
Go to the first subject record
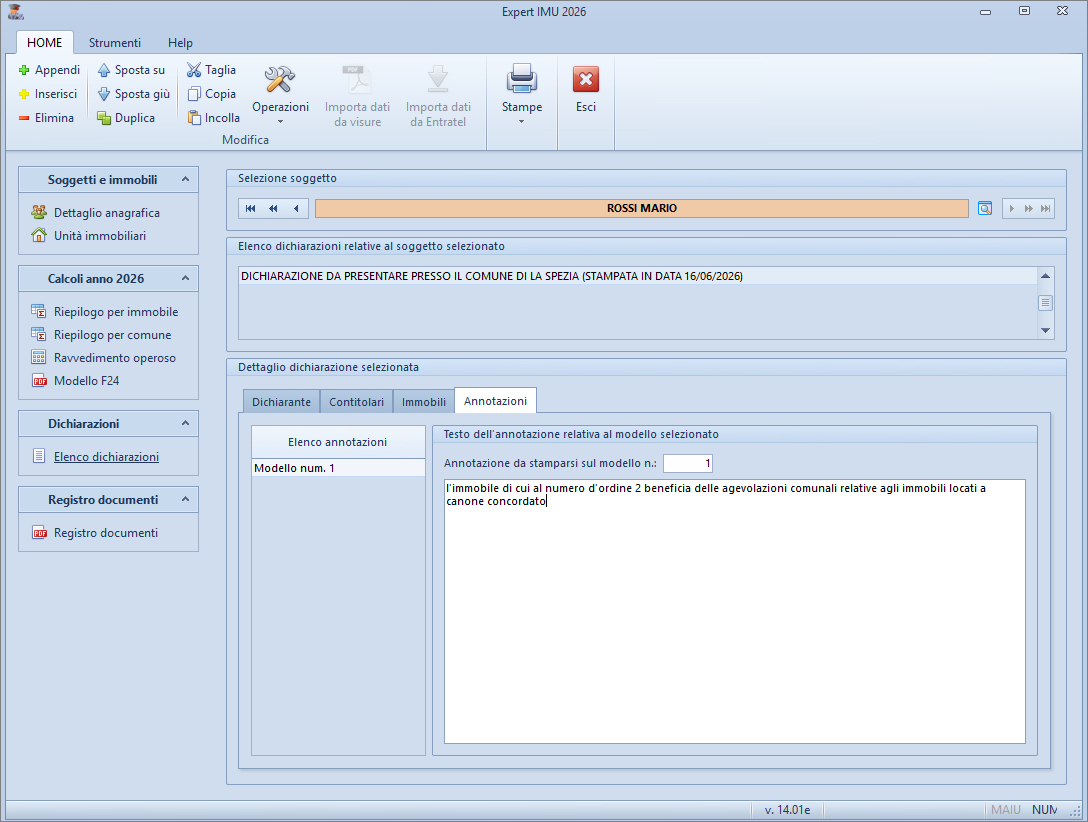[251, 208]
